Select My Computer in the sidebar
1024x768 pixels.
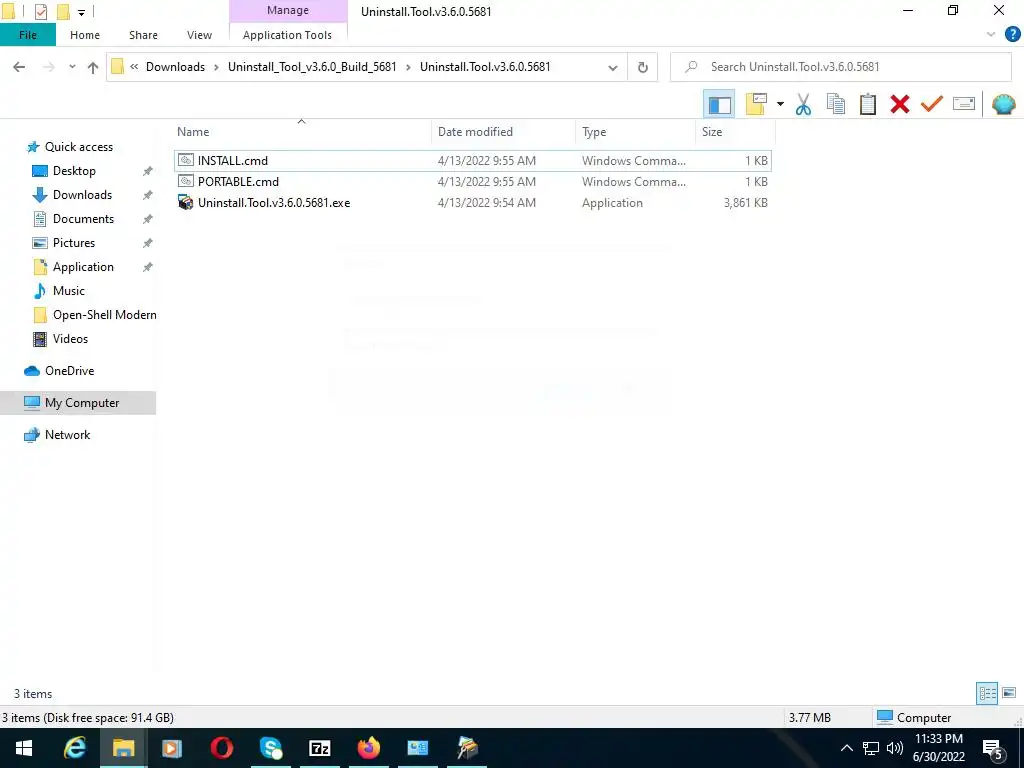click(78, 403)
